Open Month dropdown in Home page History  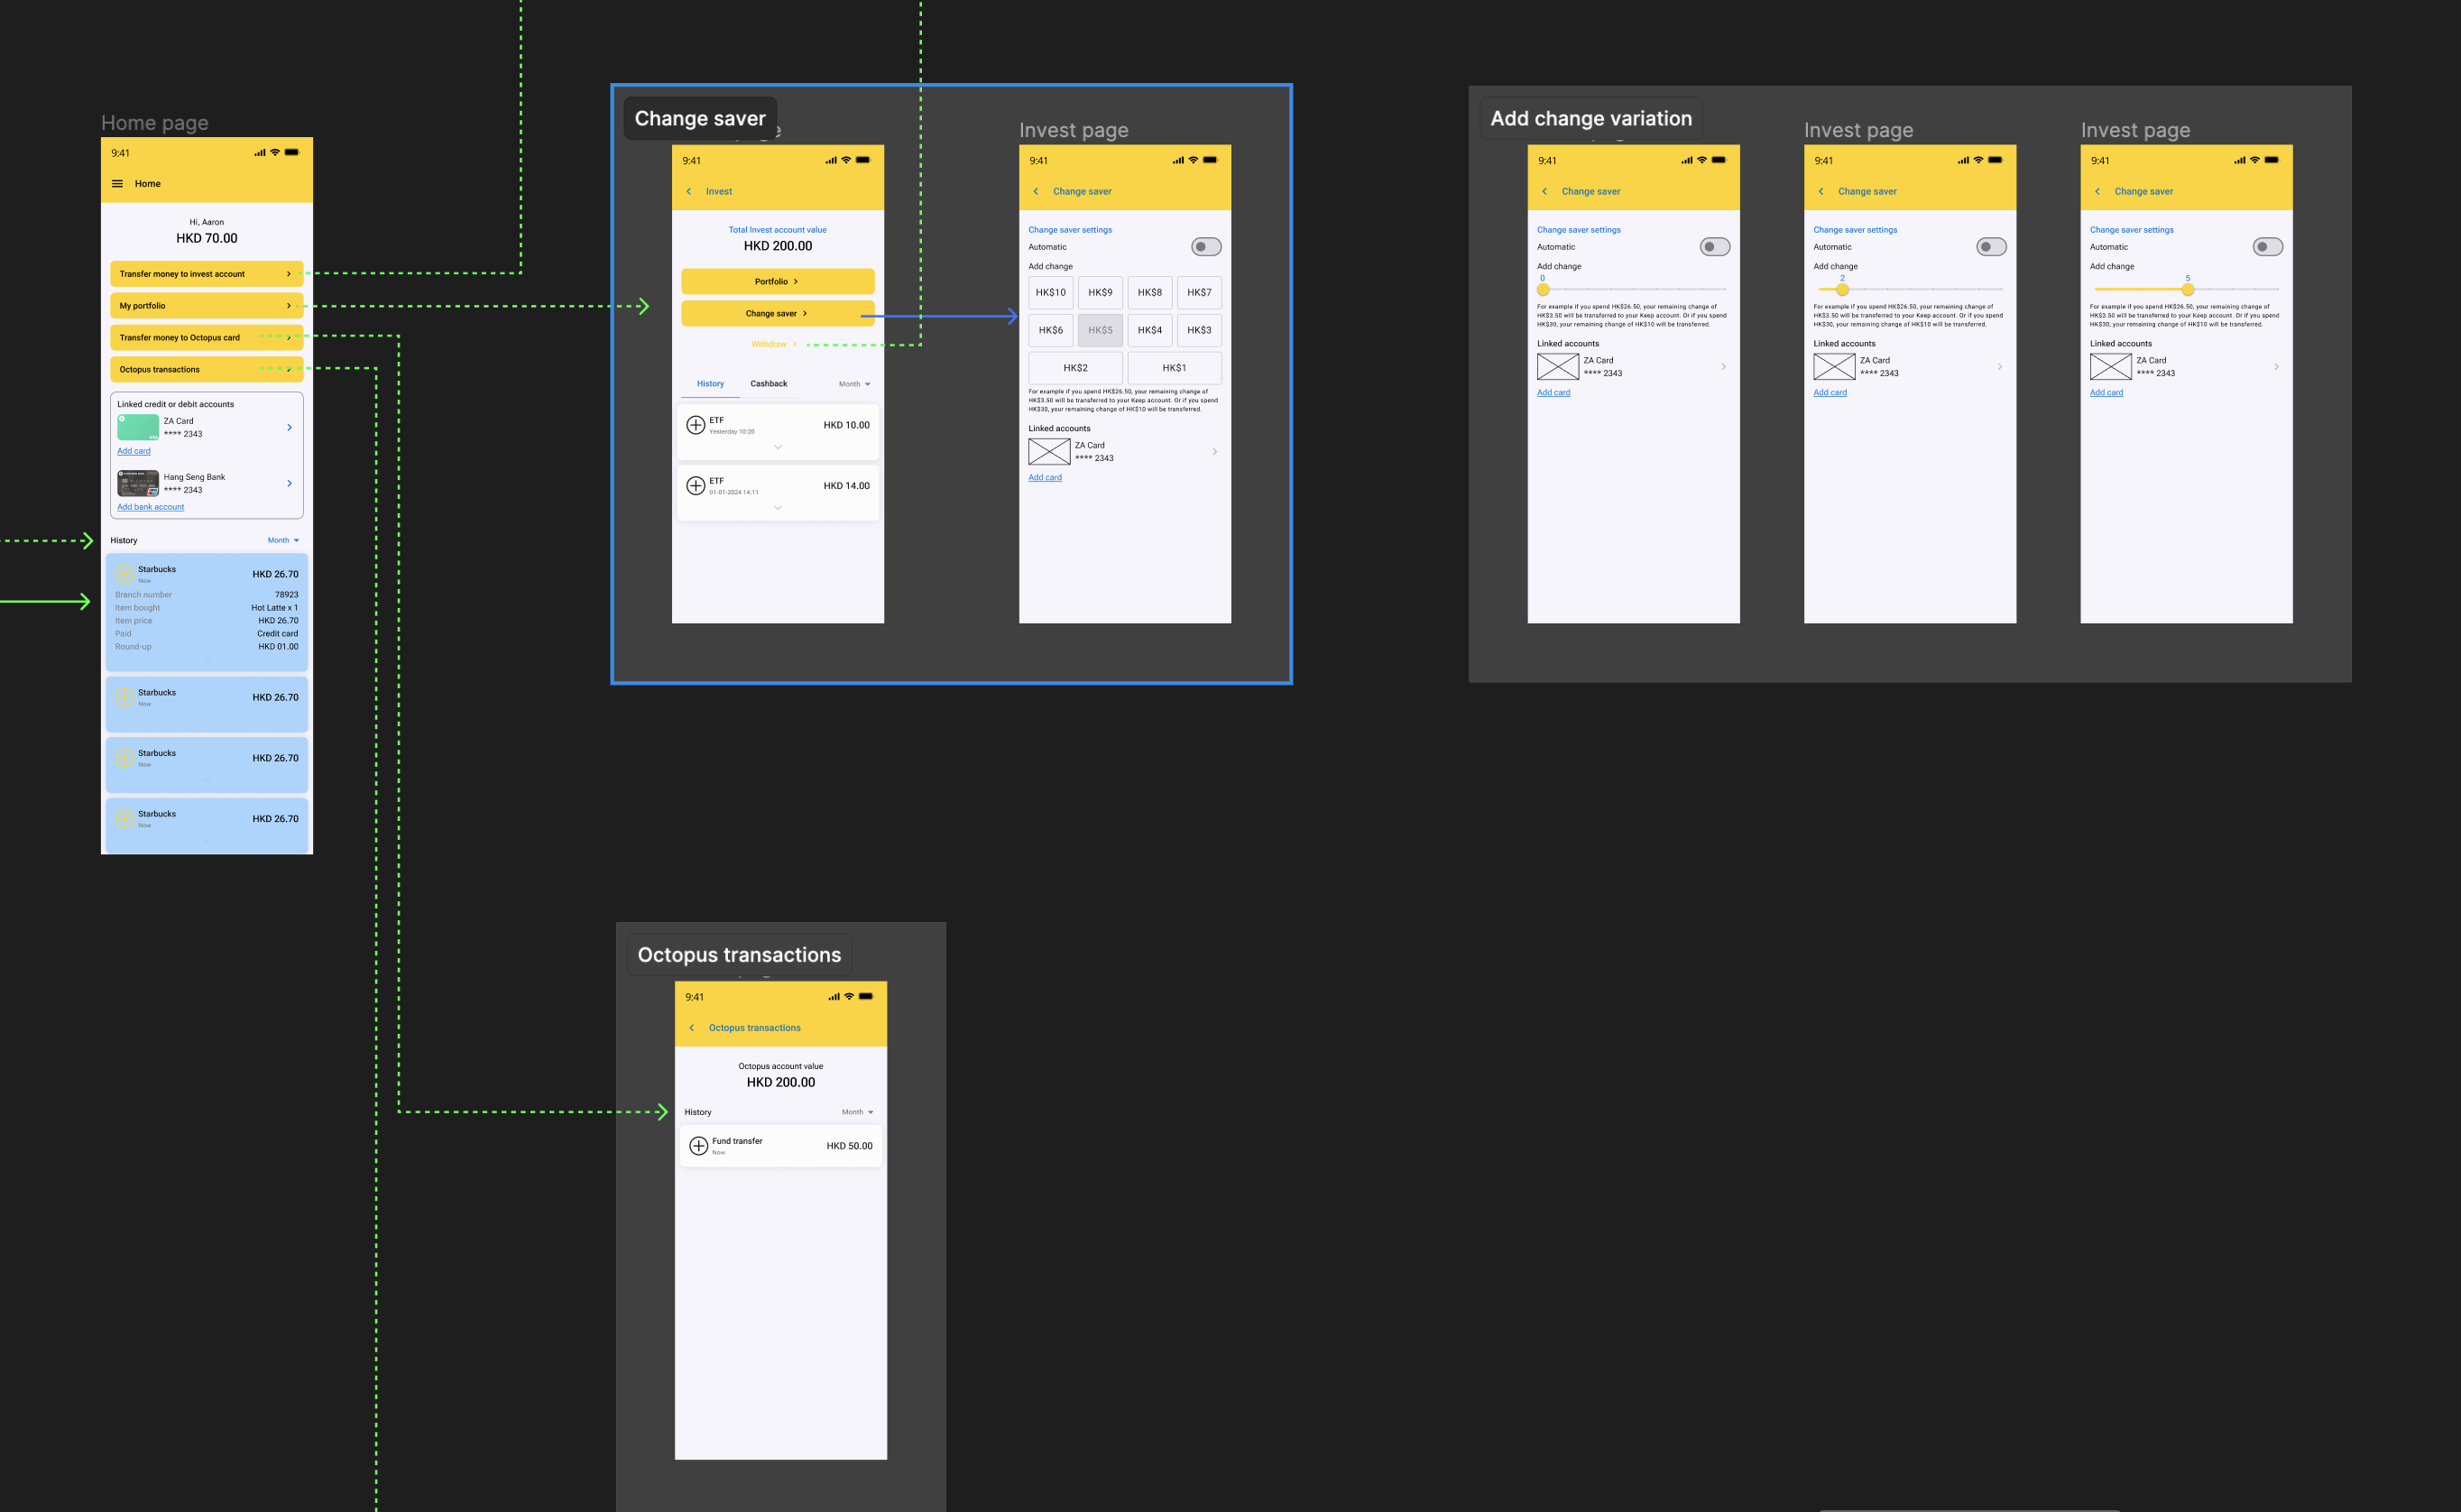(283, 540)
